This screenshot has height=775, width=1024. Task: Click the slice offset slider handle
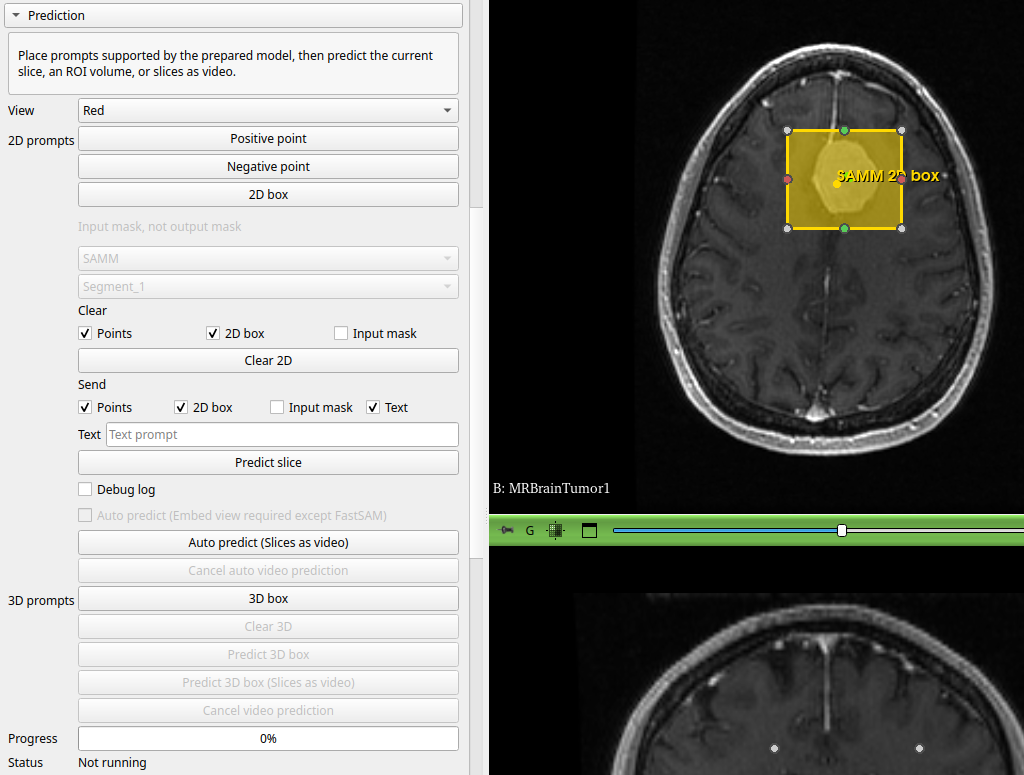[x=842, y=531]
